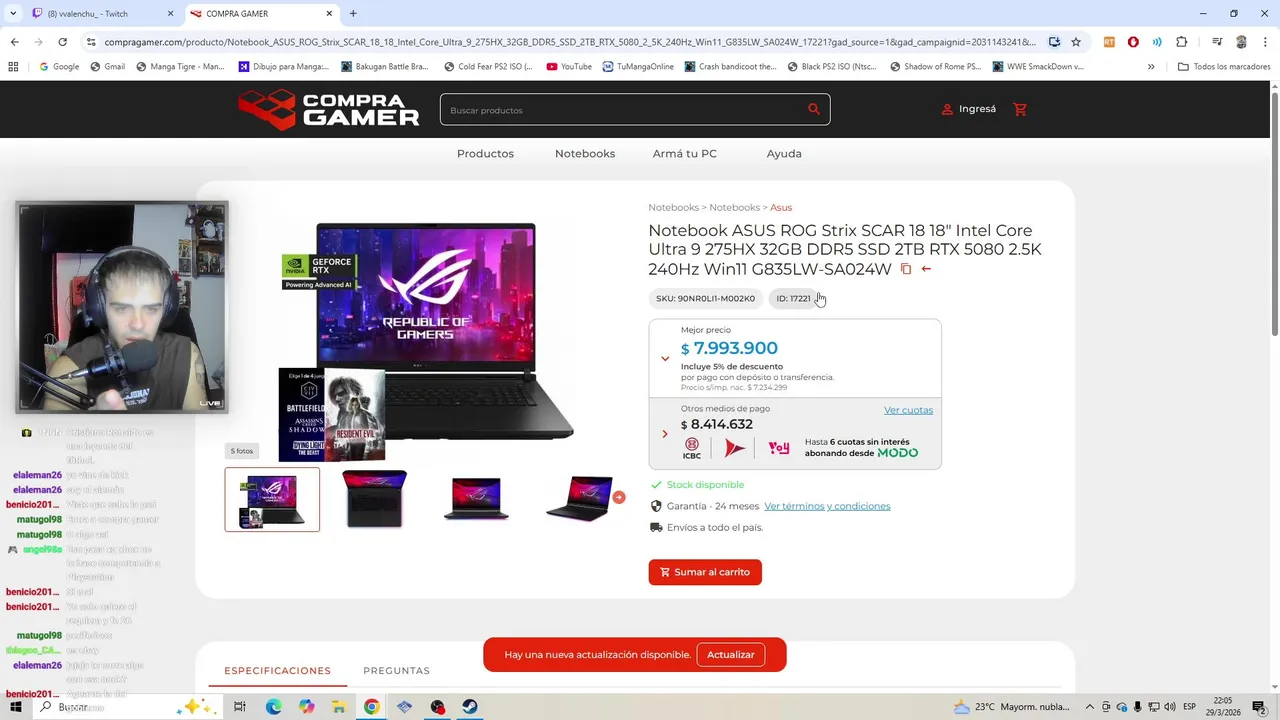Reload the page with the refresh icon
Image resolution: width=1280 pixels, height=720 pixels.
tap(62, 42)
